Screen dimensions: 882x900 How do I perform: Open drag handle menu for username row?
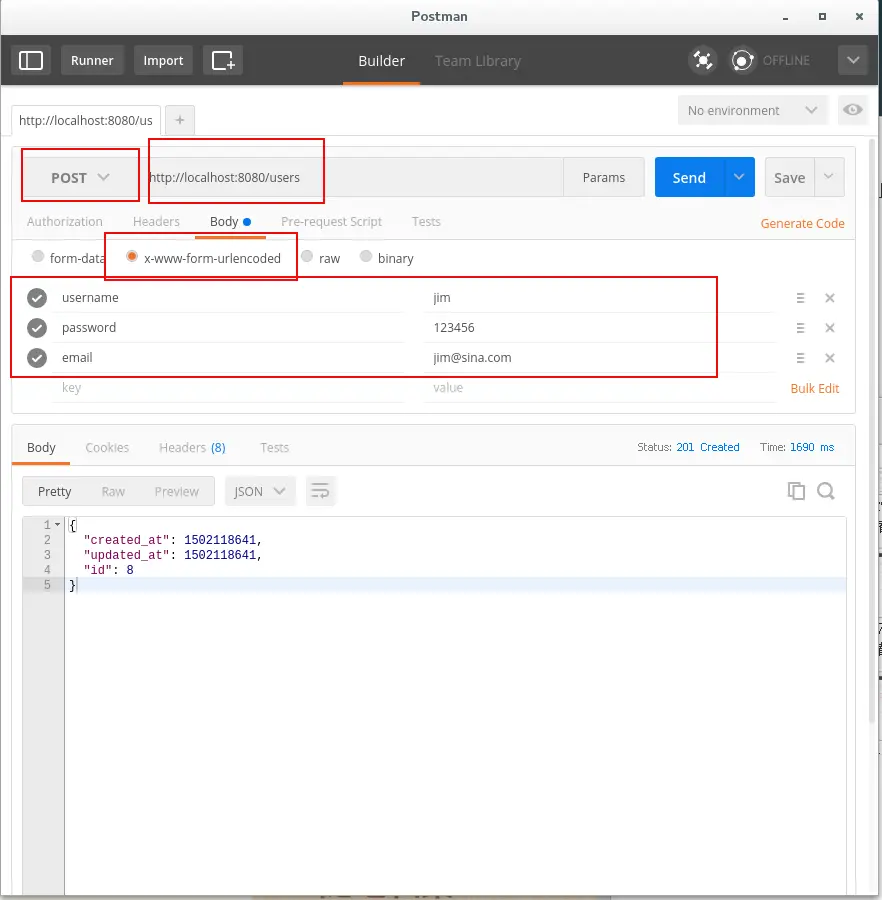click(x=800, y=298)
